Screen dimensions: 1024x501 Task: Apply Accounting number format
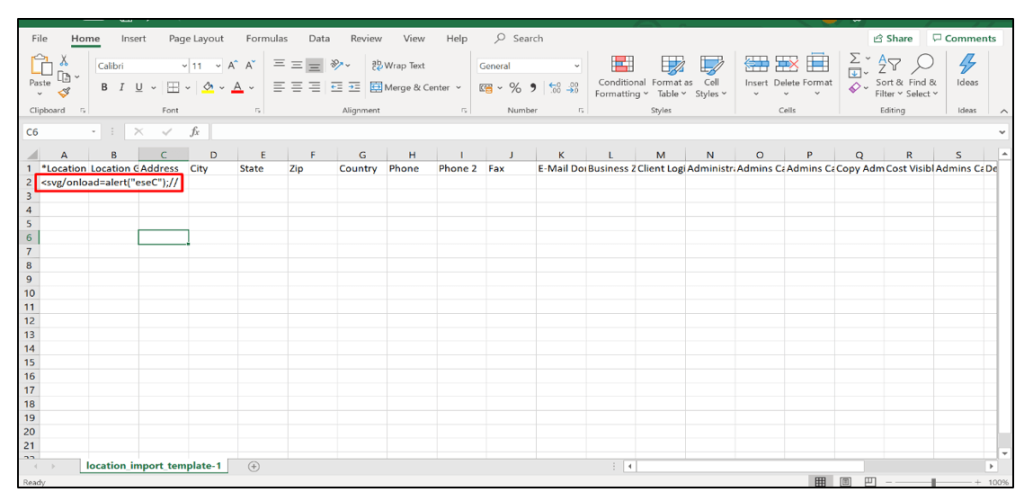click(486, 87)
